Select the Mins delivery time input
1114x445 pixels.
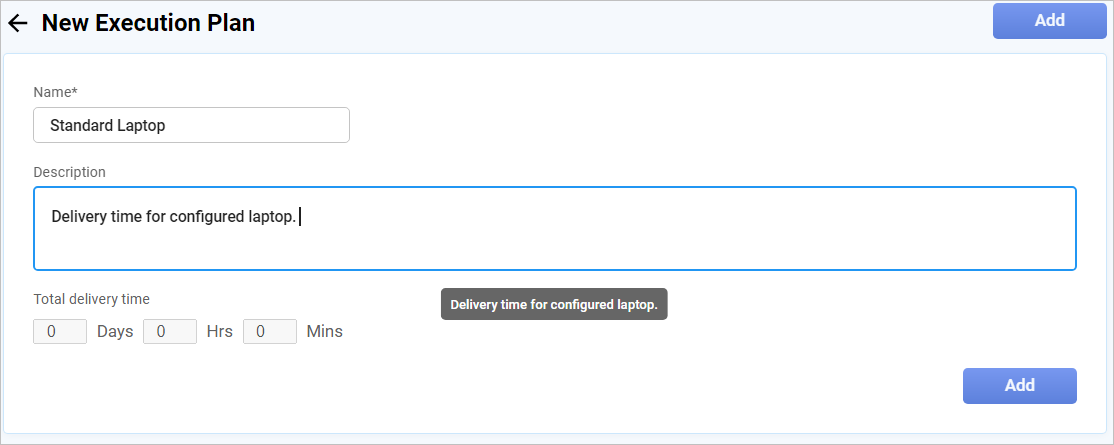[270, 331]
